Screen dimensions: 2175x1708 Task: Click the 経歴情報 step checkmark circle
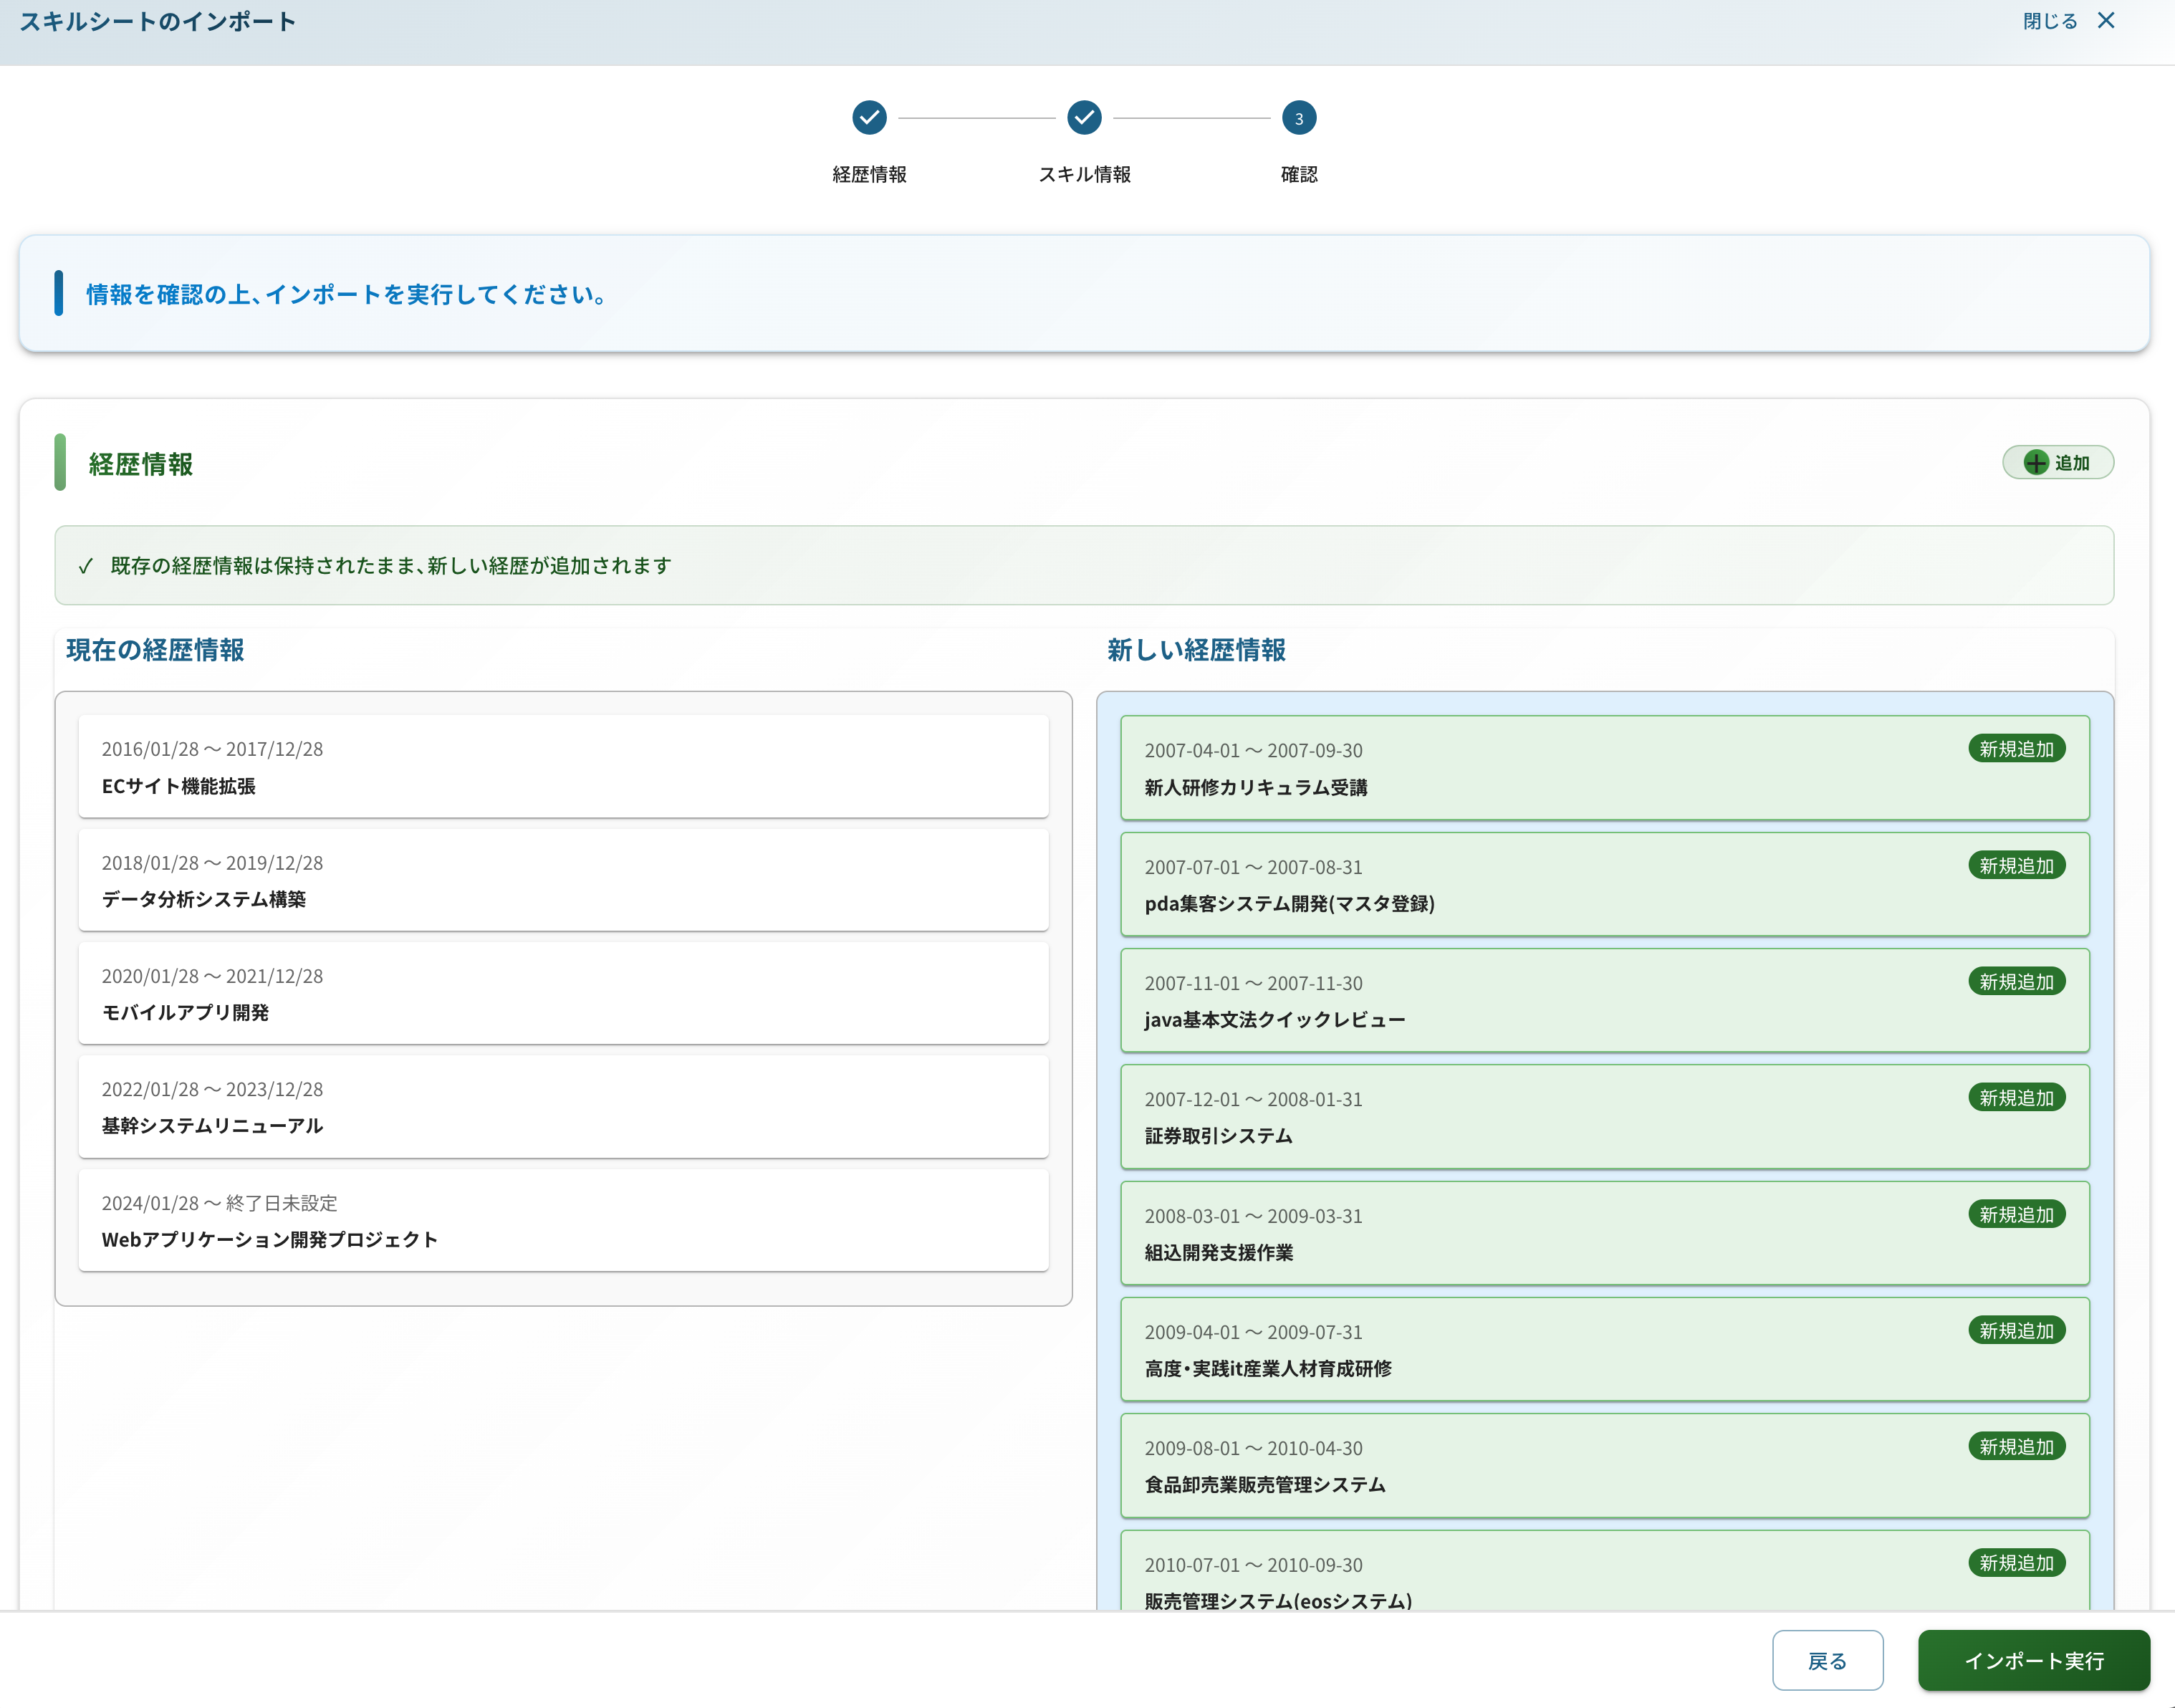pos(869,118)
